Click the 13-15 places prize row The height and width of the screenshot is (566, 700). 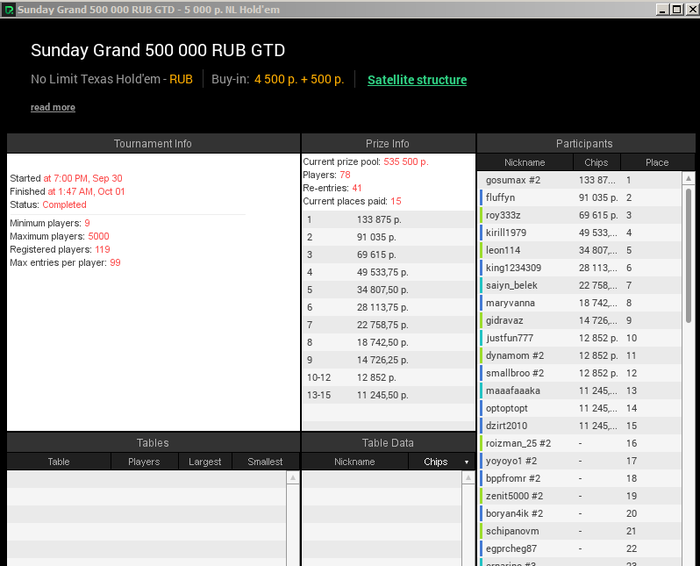tap(388, 395)
